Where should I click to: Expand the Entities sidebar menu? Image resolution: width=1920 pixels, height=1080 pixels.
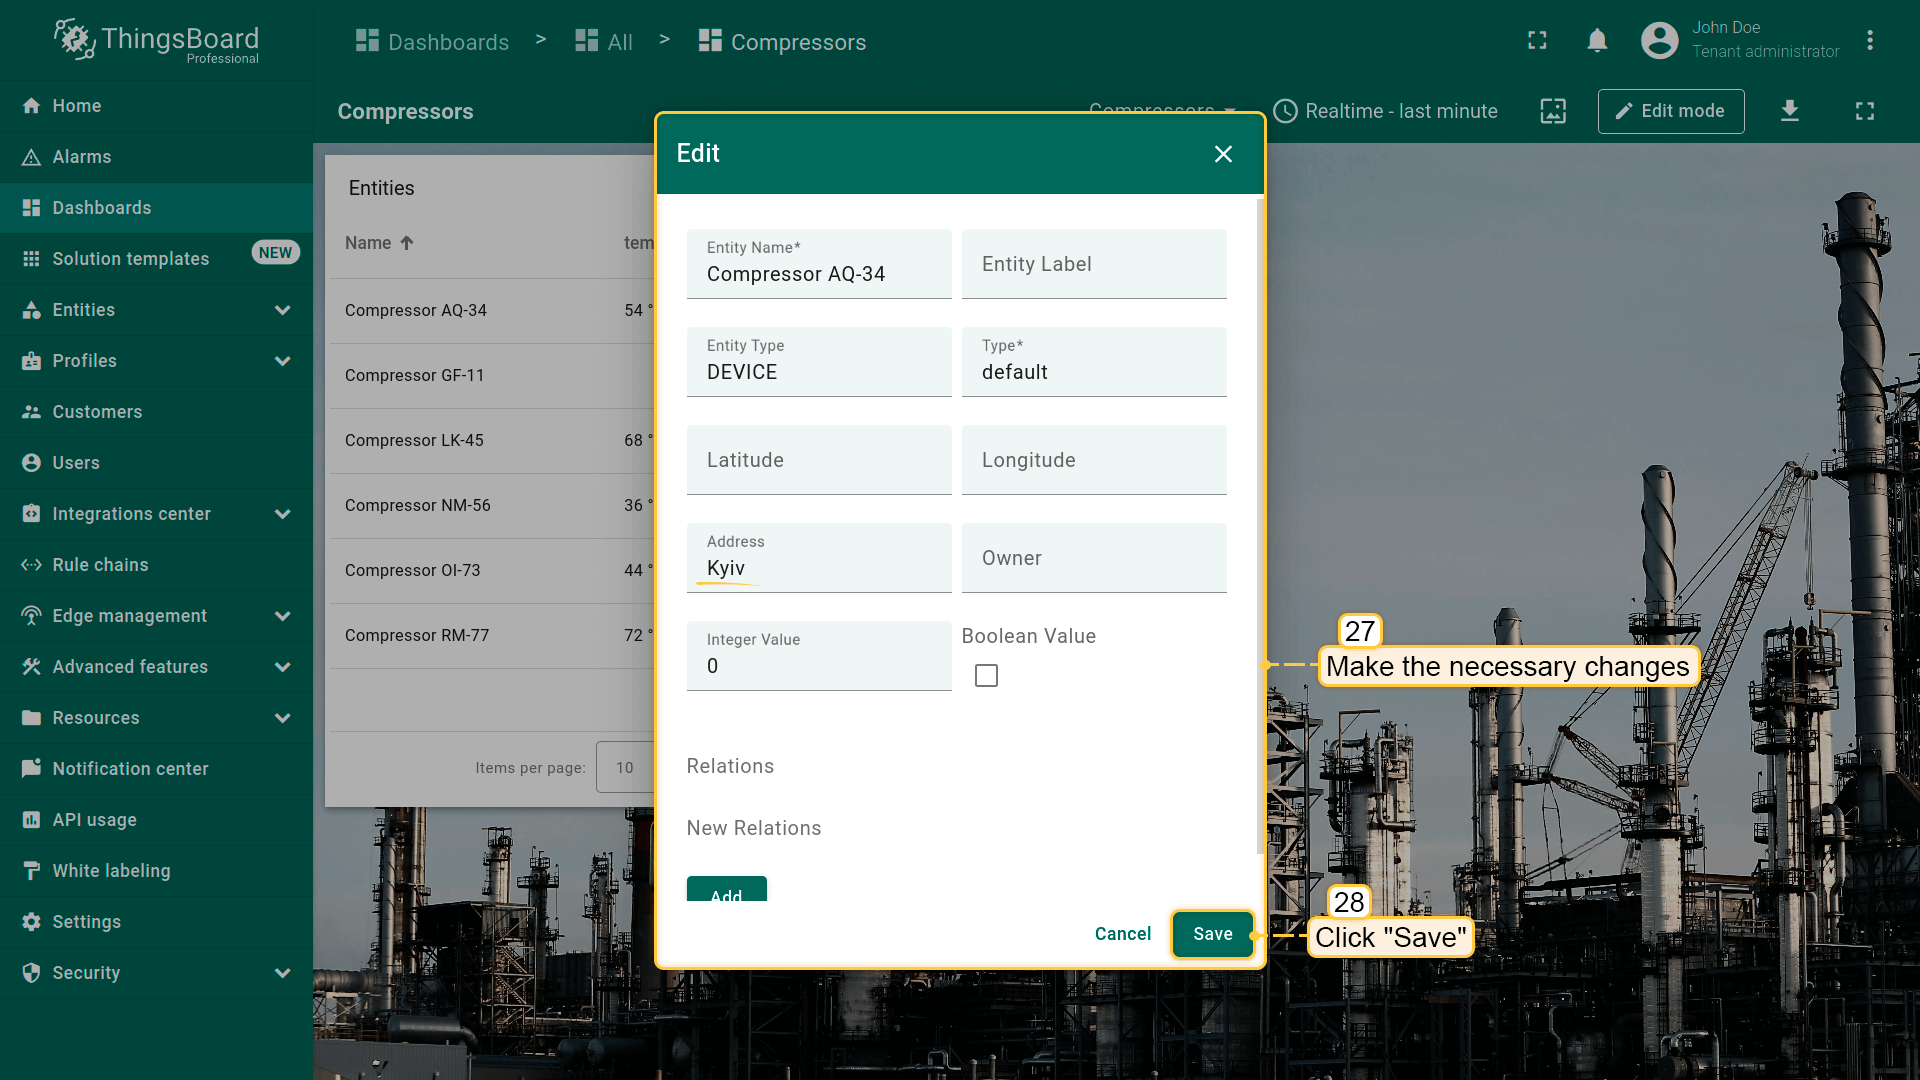coord(282,310)
